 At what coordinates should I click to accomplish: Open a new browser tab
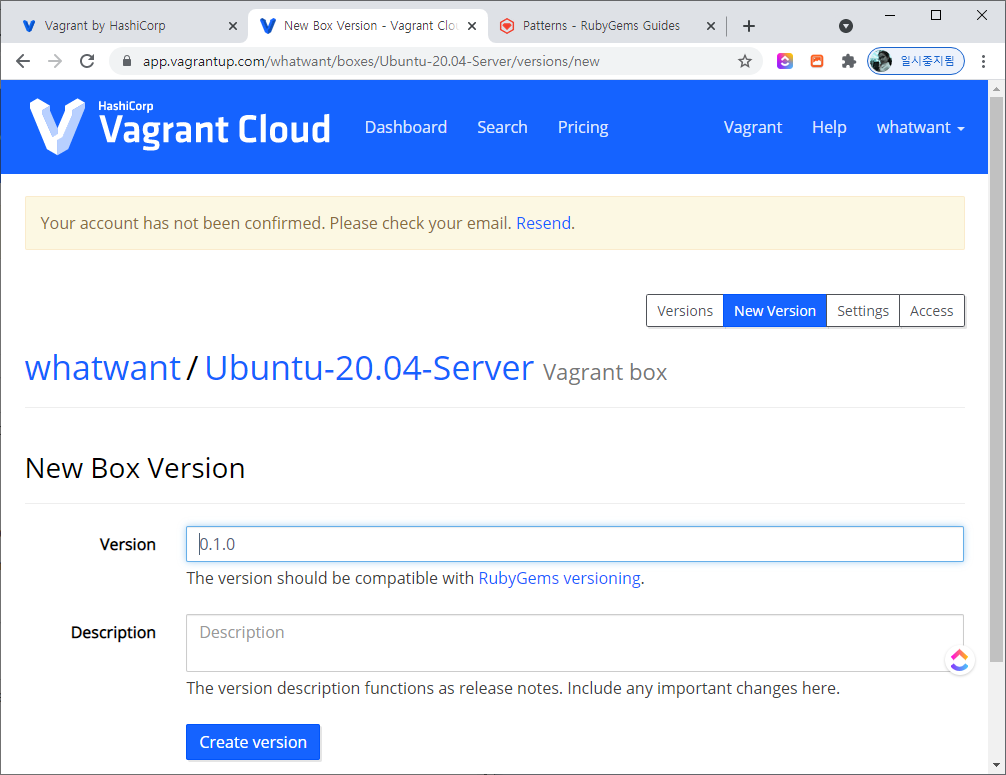(749, 26)
